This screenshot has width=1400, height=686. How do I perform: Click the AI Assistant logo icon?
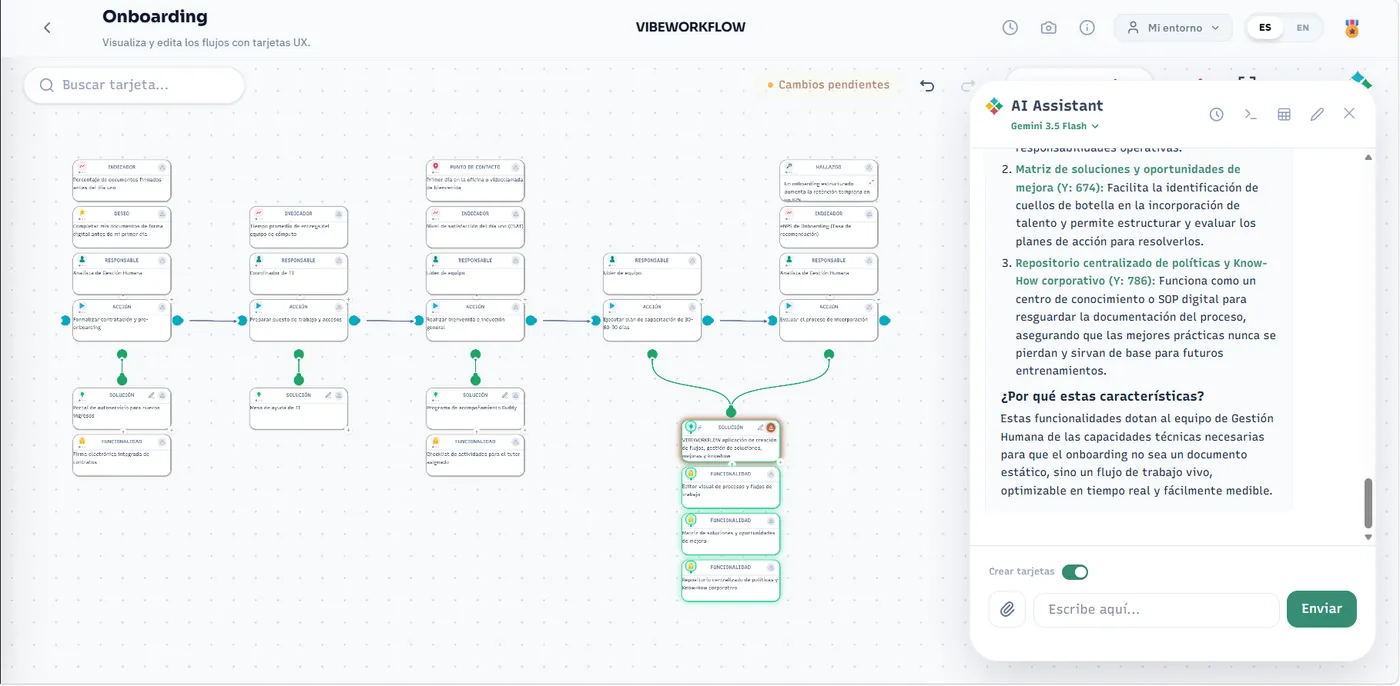[994, 106]
